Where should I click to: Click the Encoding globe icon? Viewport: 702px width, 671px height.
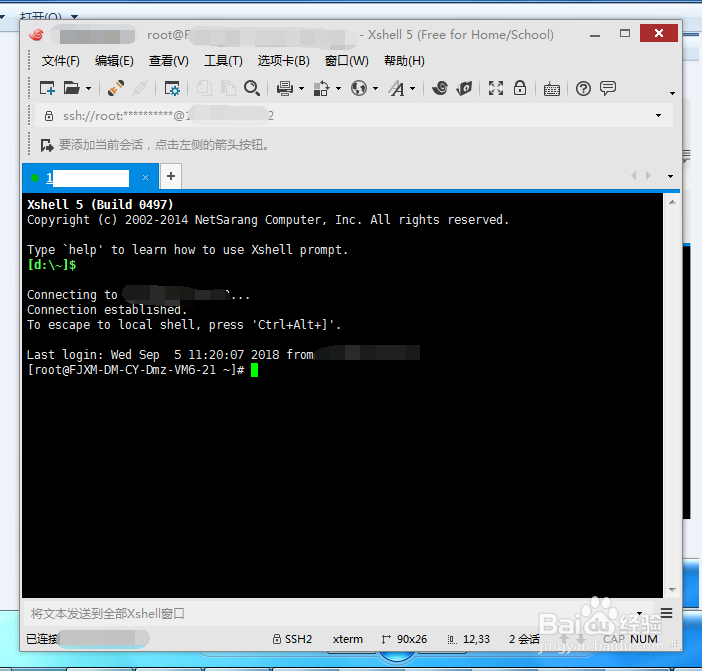point(359,88)
